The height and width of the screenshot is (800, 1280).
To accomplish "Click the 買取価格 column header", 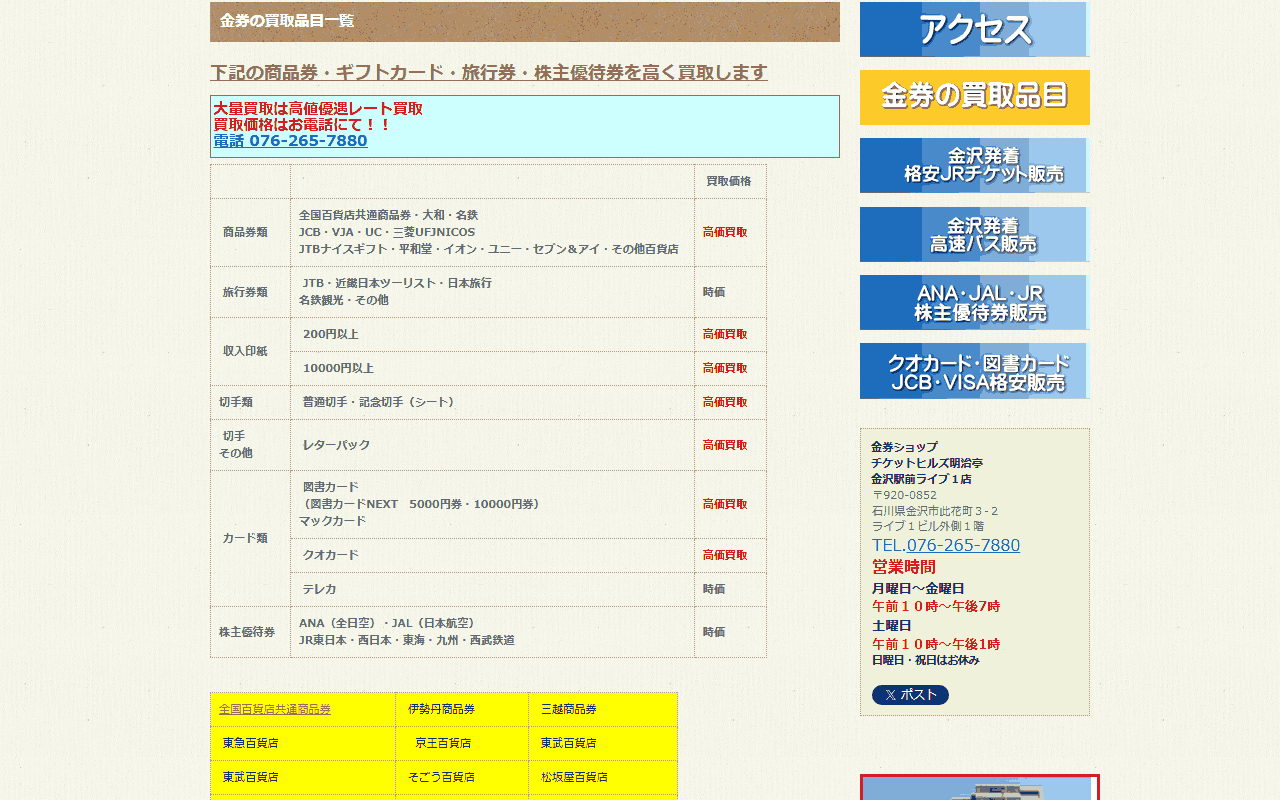I will (729, 181).
